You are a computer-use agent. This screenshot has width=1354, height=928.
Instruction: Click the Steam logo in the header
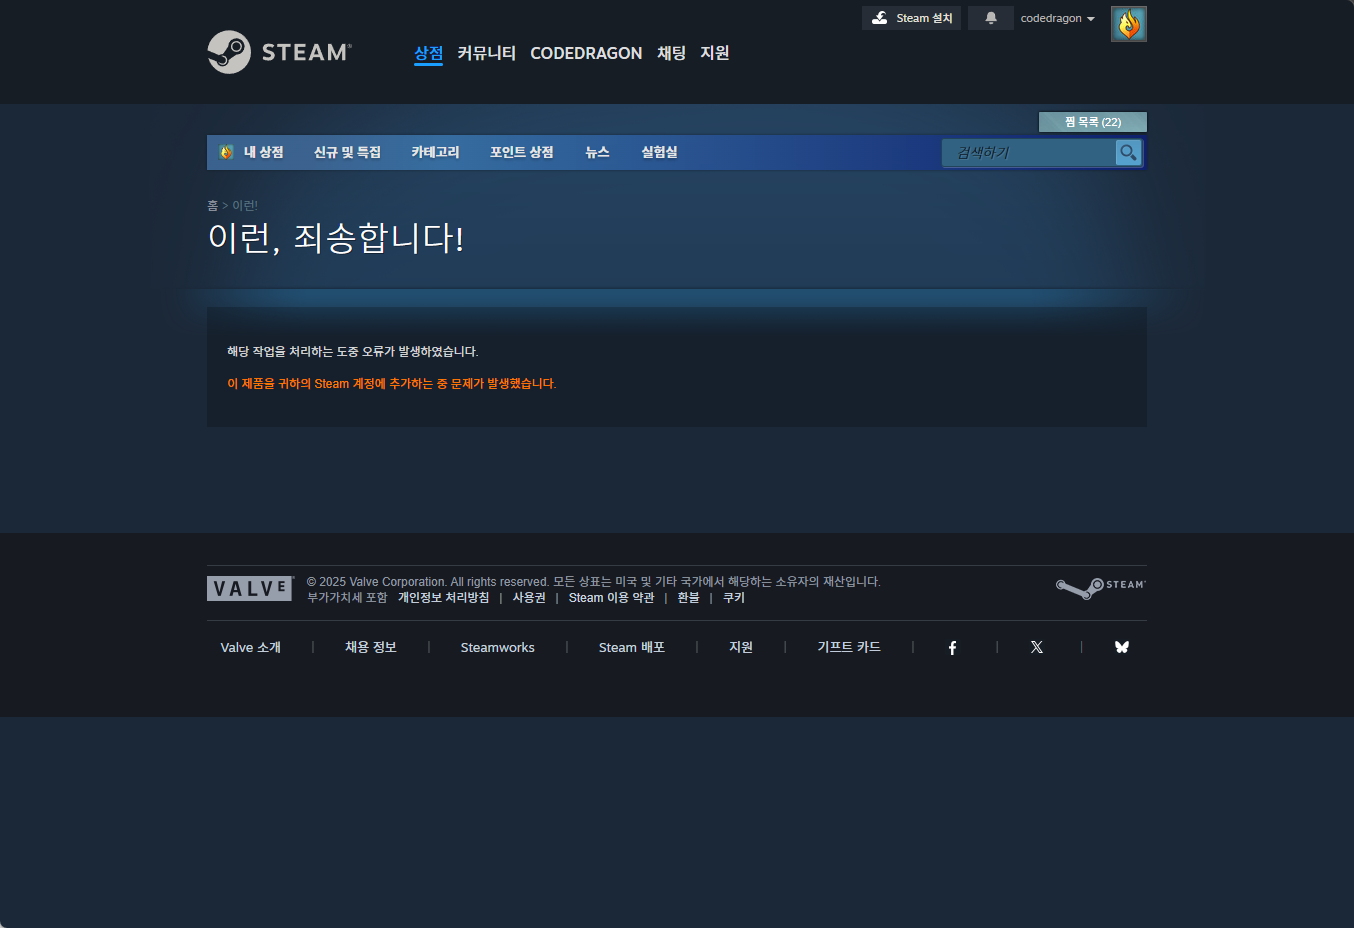click(279, 52)
